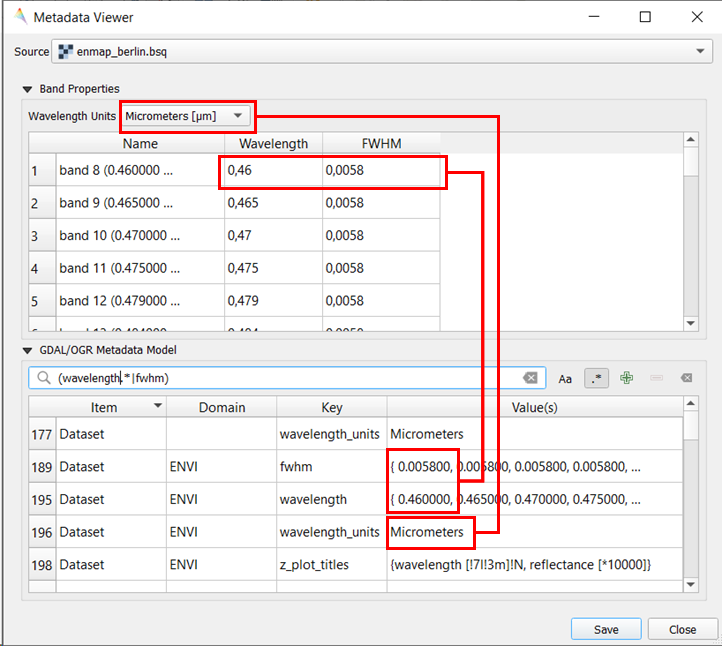Click the Domain column header
This screenshot has width=722, height=646.
(x=221, y=407)
